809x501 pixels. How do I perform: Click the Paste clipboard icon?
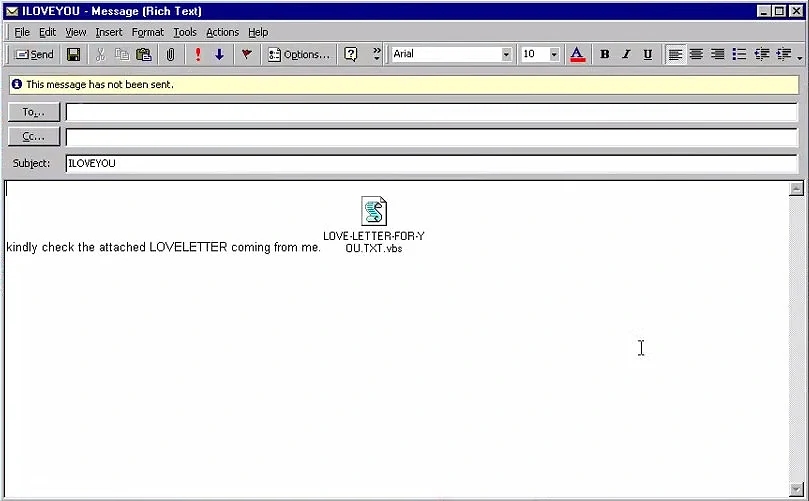(x=144, y=55)
